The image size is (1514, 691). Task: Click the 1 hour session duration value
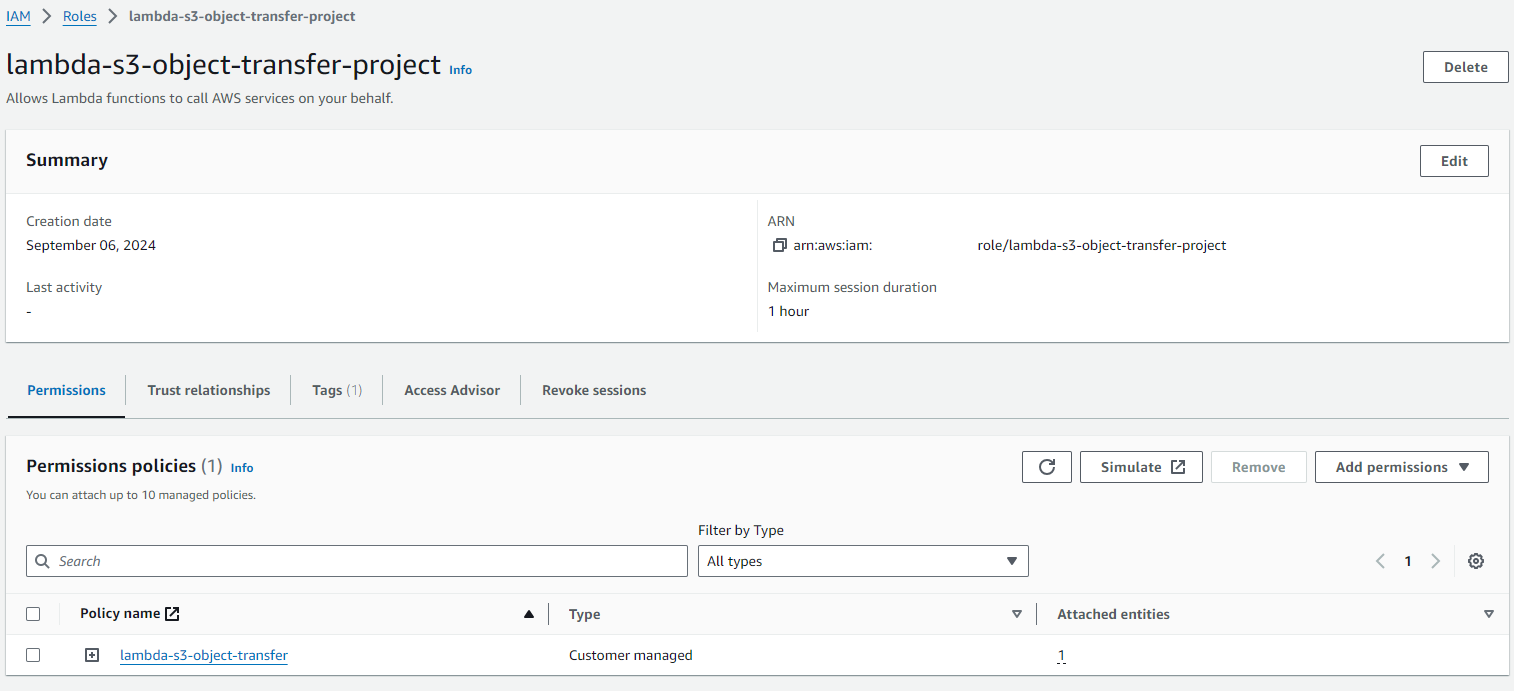point(789,311)
